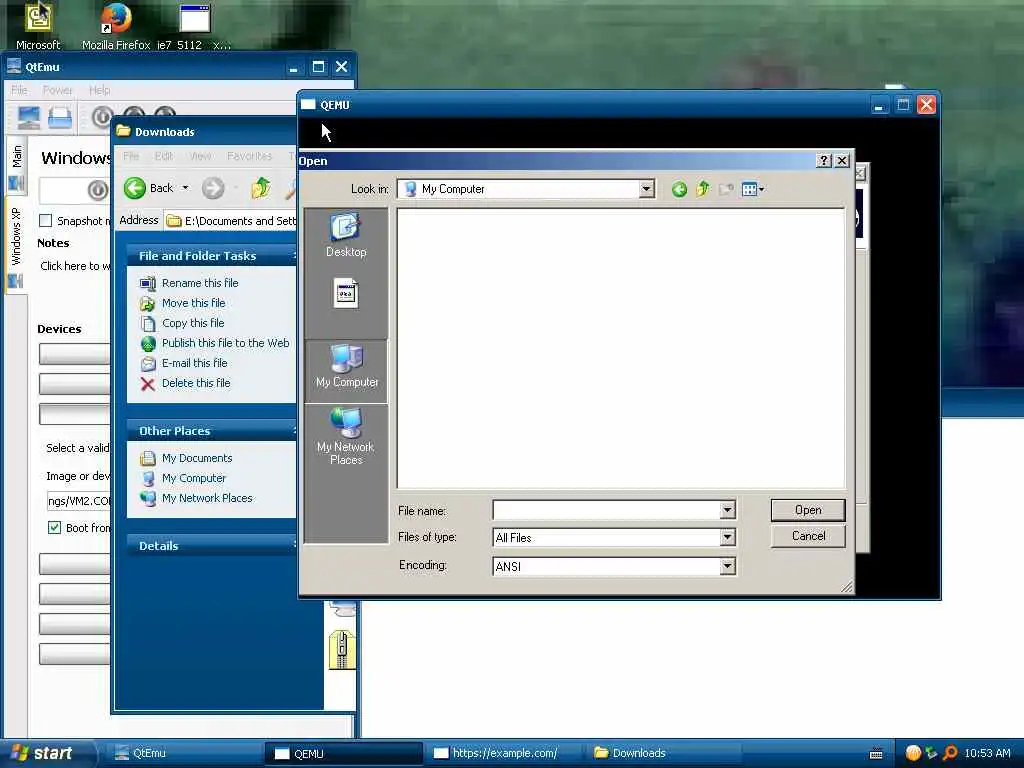Toggle Snapshot mode checkbox in QtEmu
This screenshot has width=1024, height=768.
(x=46, y=221)
